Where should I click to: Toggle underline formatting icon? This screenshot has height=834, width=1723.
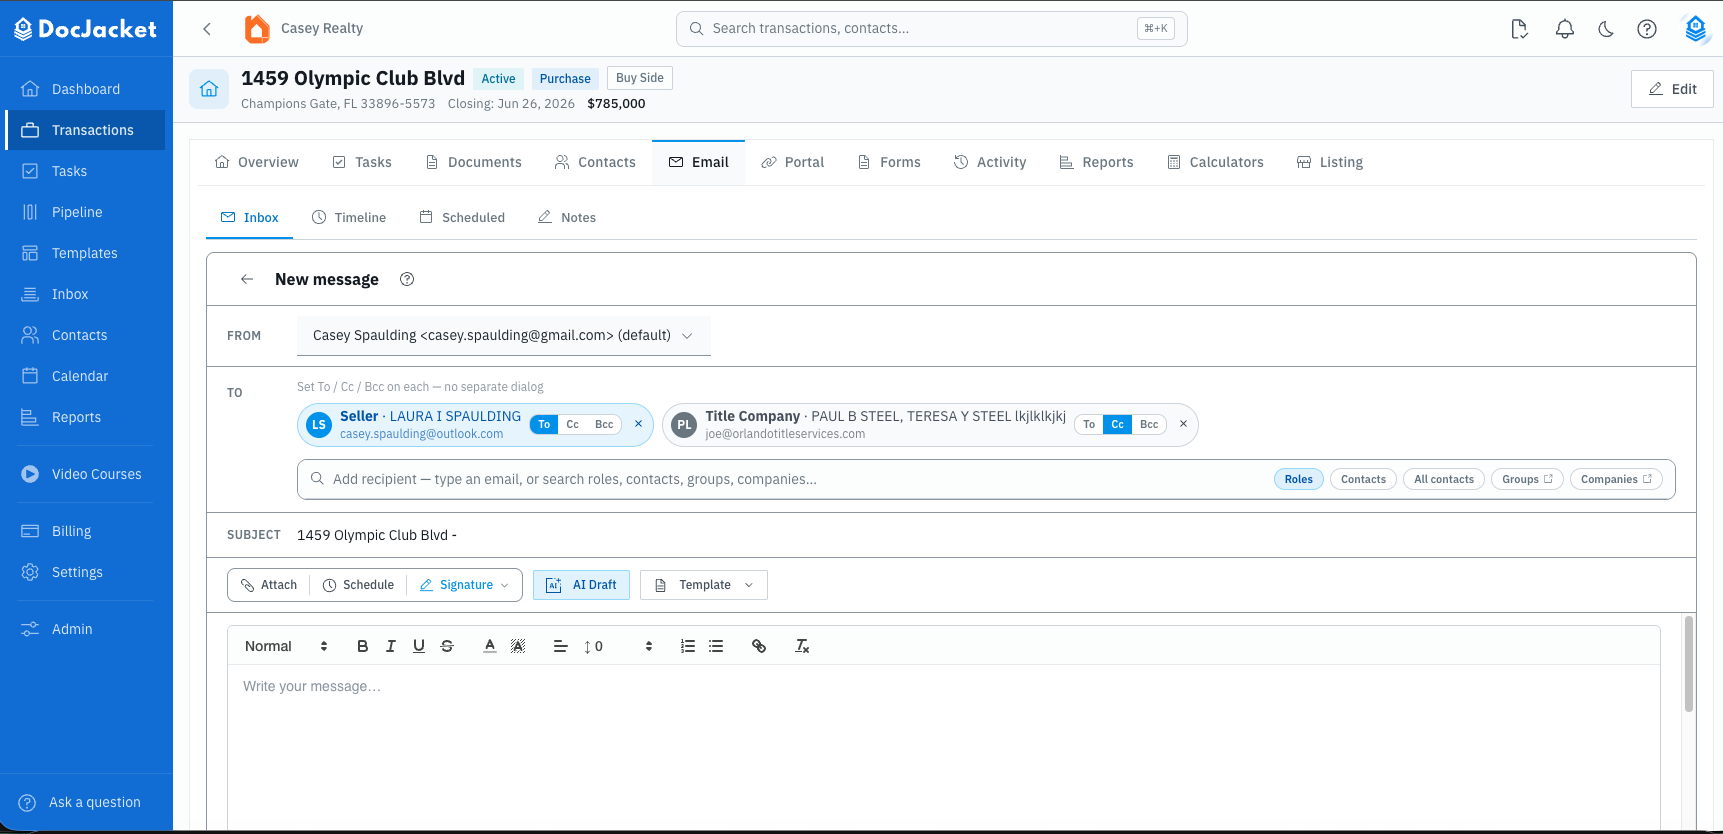419,646
